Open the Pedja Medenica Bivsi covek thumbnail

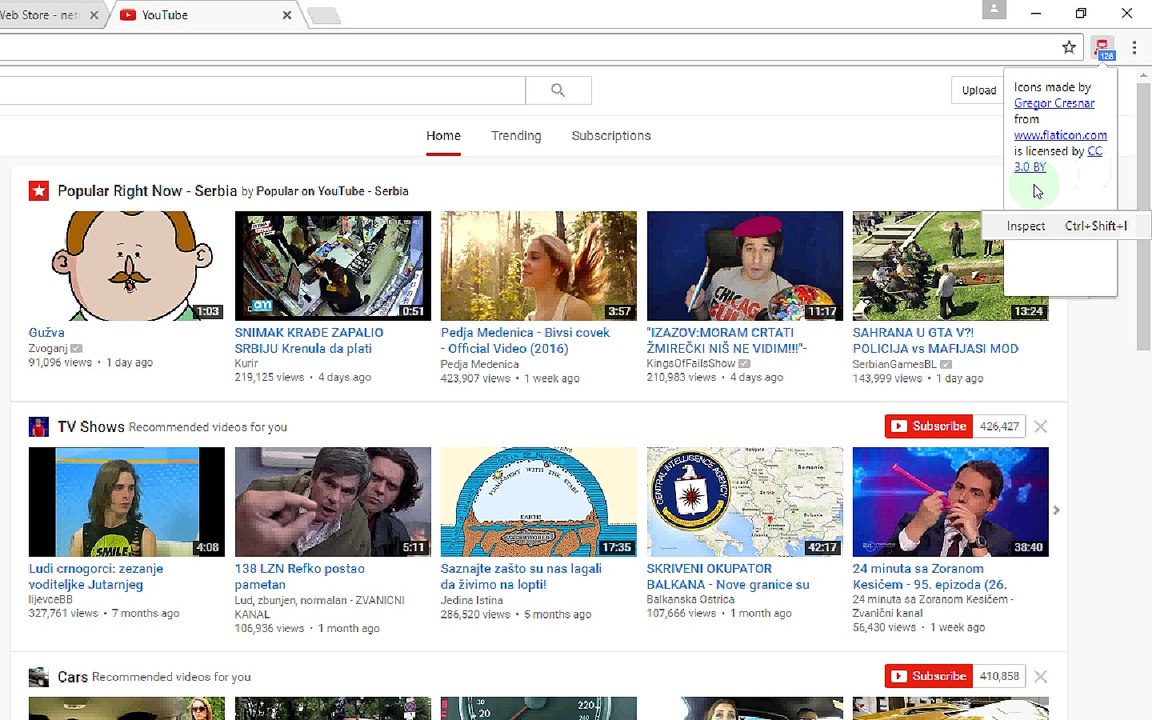[x=539, y=266]
